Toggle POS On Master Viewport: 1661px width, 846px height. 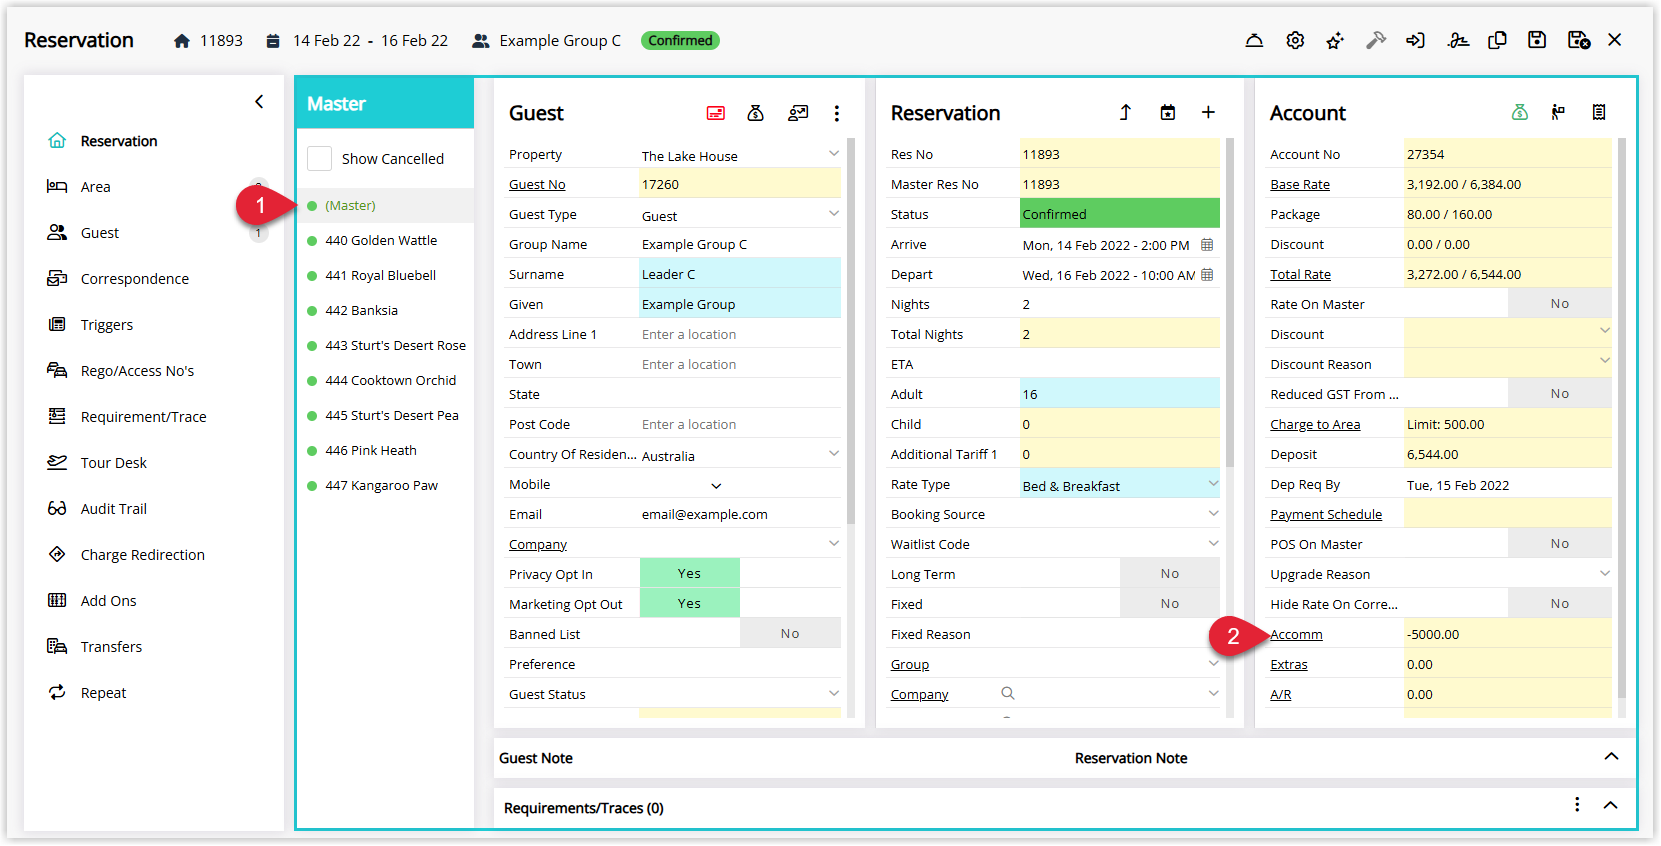pyautogui.click(x=1559, y=544)
